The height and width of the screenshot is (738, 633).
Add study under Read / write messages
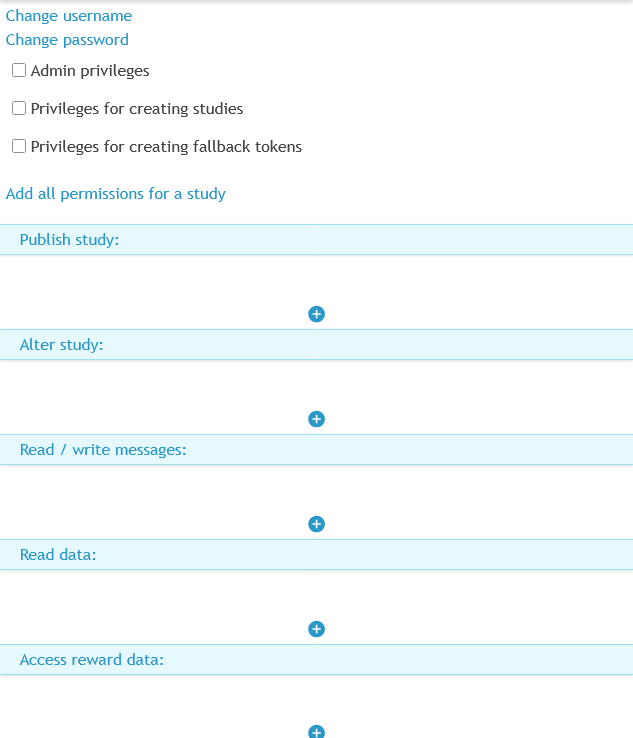coord(316,524)
